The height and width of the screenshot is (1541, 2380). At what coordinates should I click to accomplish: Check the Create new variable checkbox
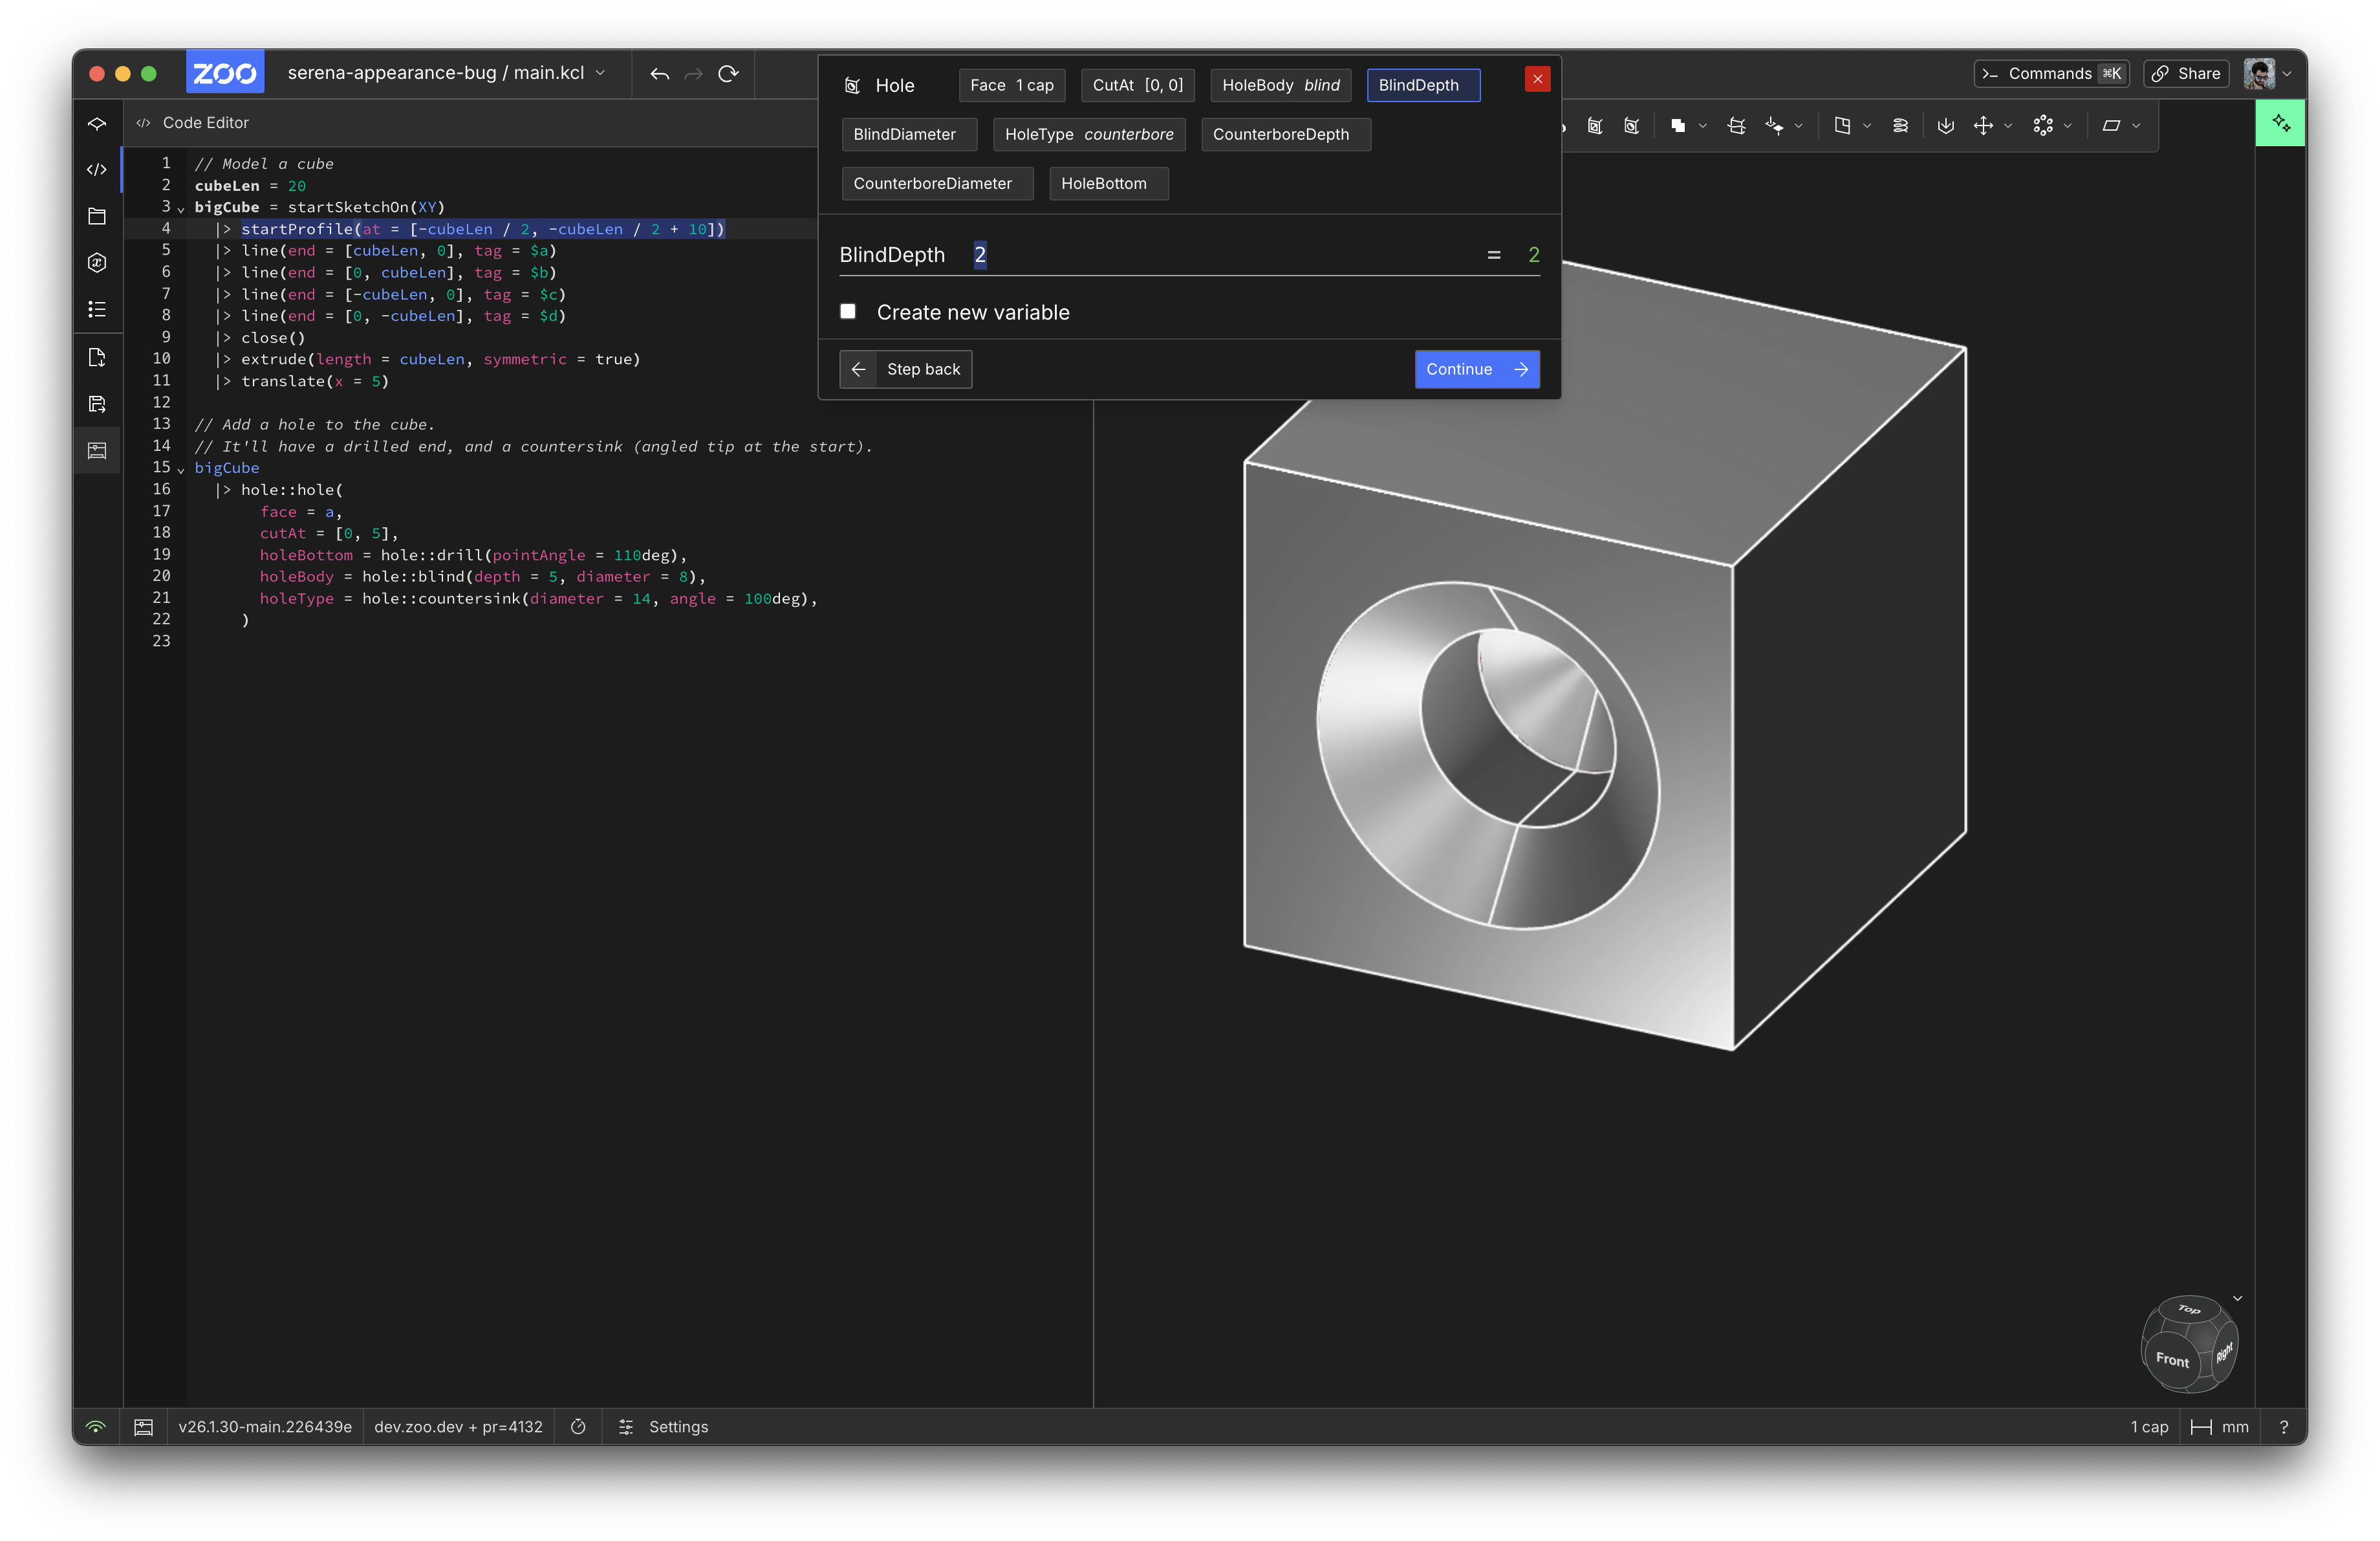point(848,311)
